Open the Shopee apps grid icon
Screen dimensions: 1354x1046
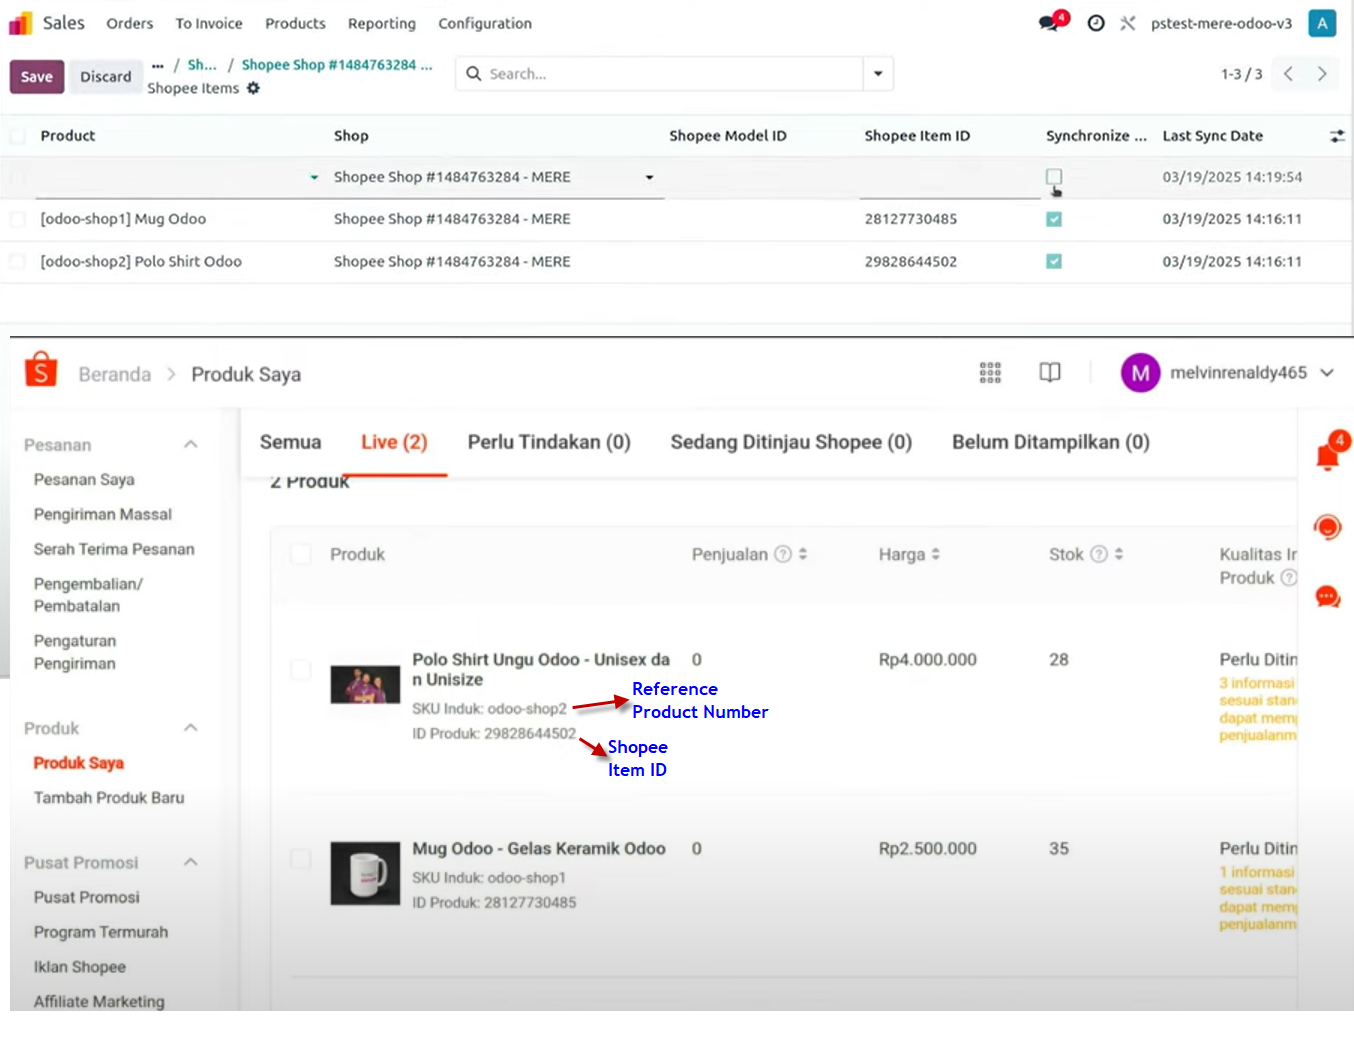990,373
